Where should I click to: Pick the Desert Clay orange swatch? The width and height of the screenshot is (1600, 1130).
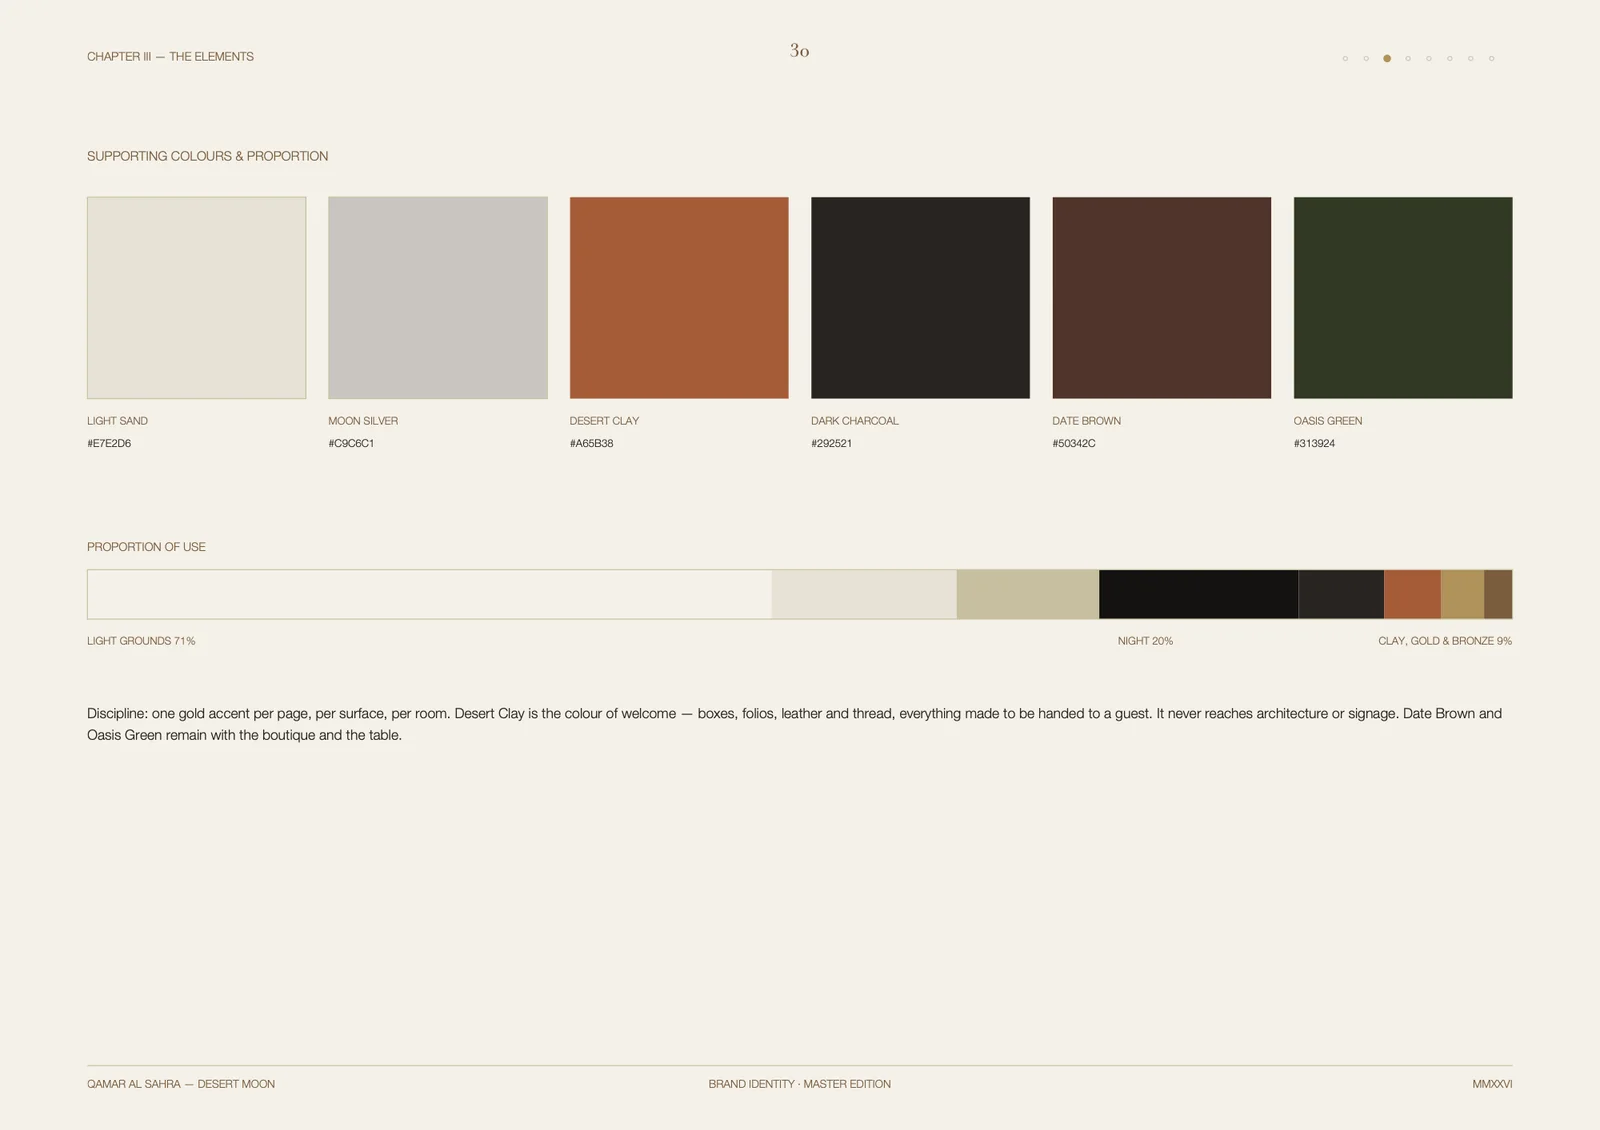coord(679,297)
